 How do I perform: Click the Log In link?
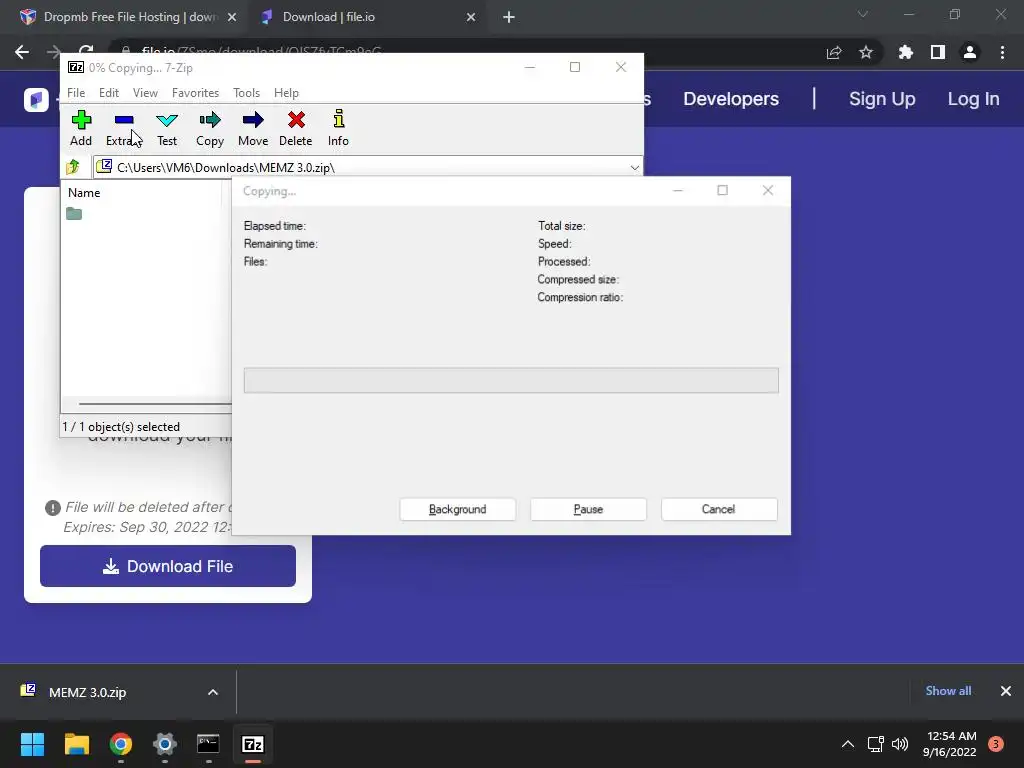(x=973, y=99)
